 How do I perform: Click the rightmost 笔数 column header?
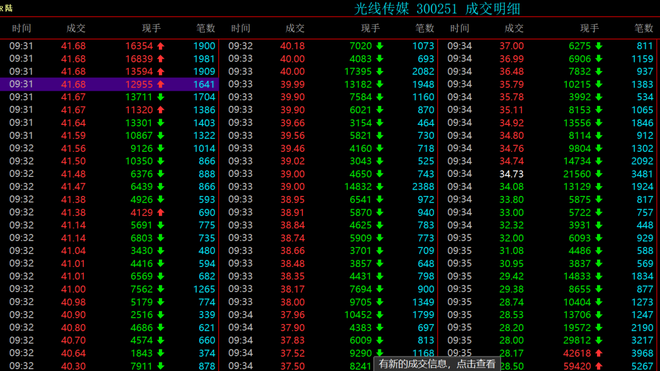(x=644, y=28)
